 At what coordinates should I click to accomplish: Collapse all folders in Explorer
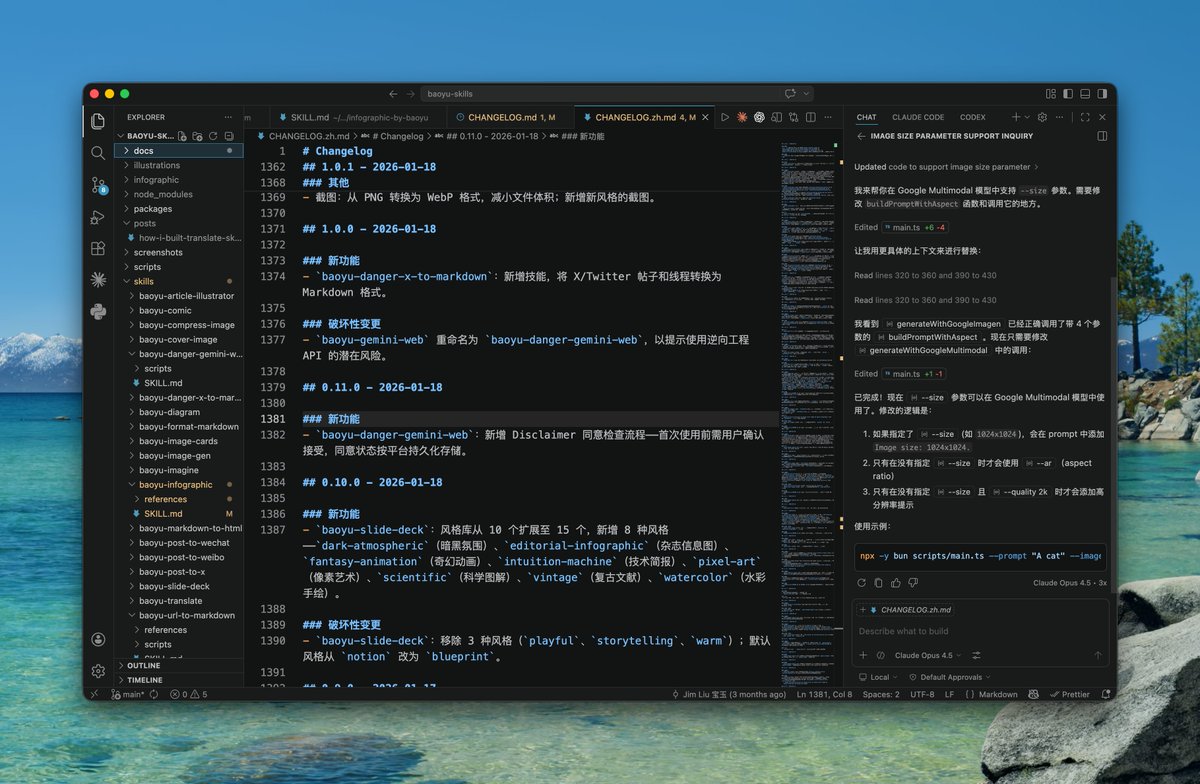pyautogui.click(x=228, y=136)
